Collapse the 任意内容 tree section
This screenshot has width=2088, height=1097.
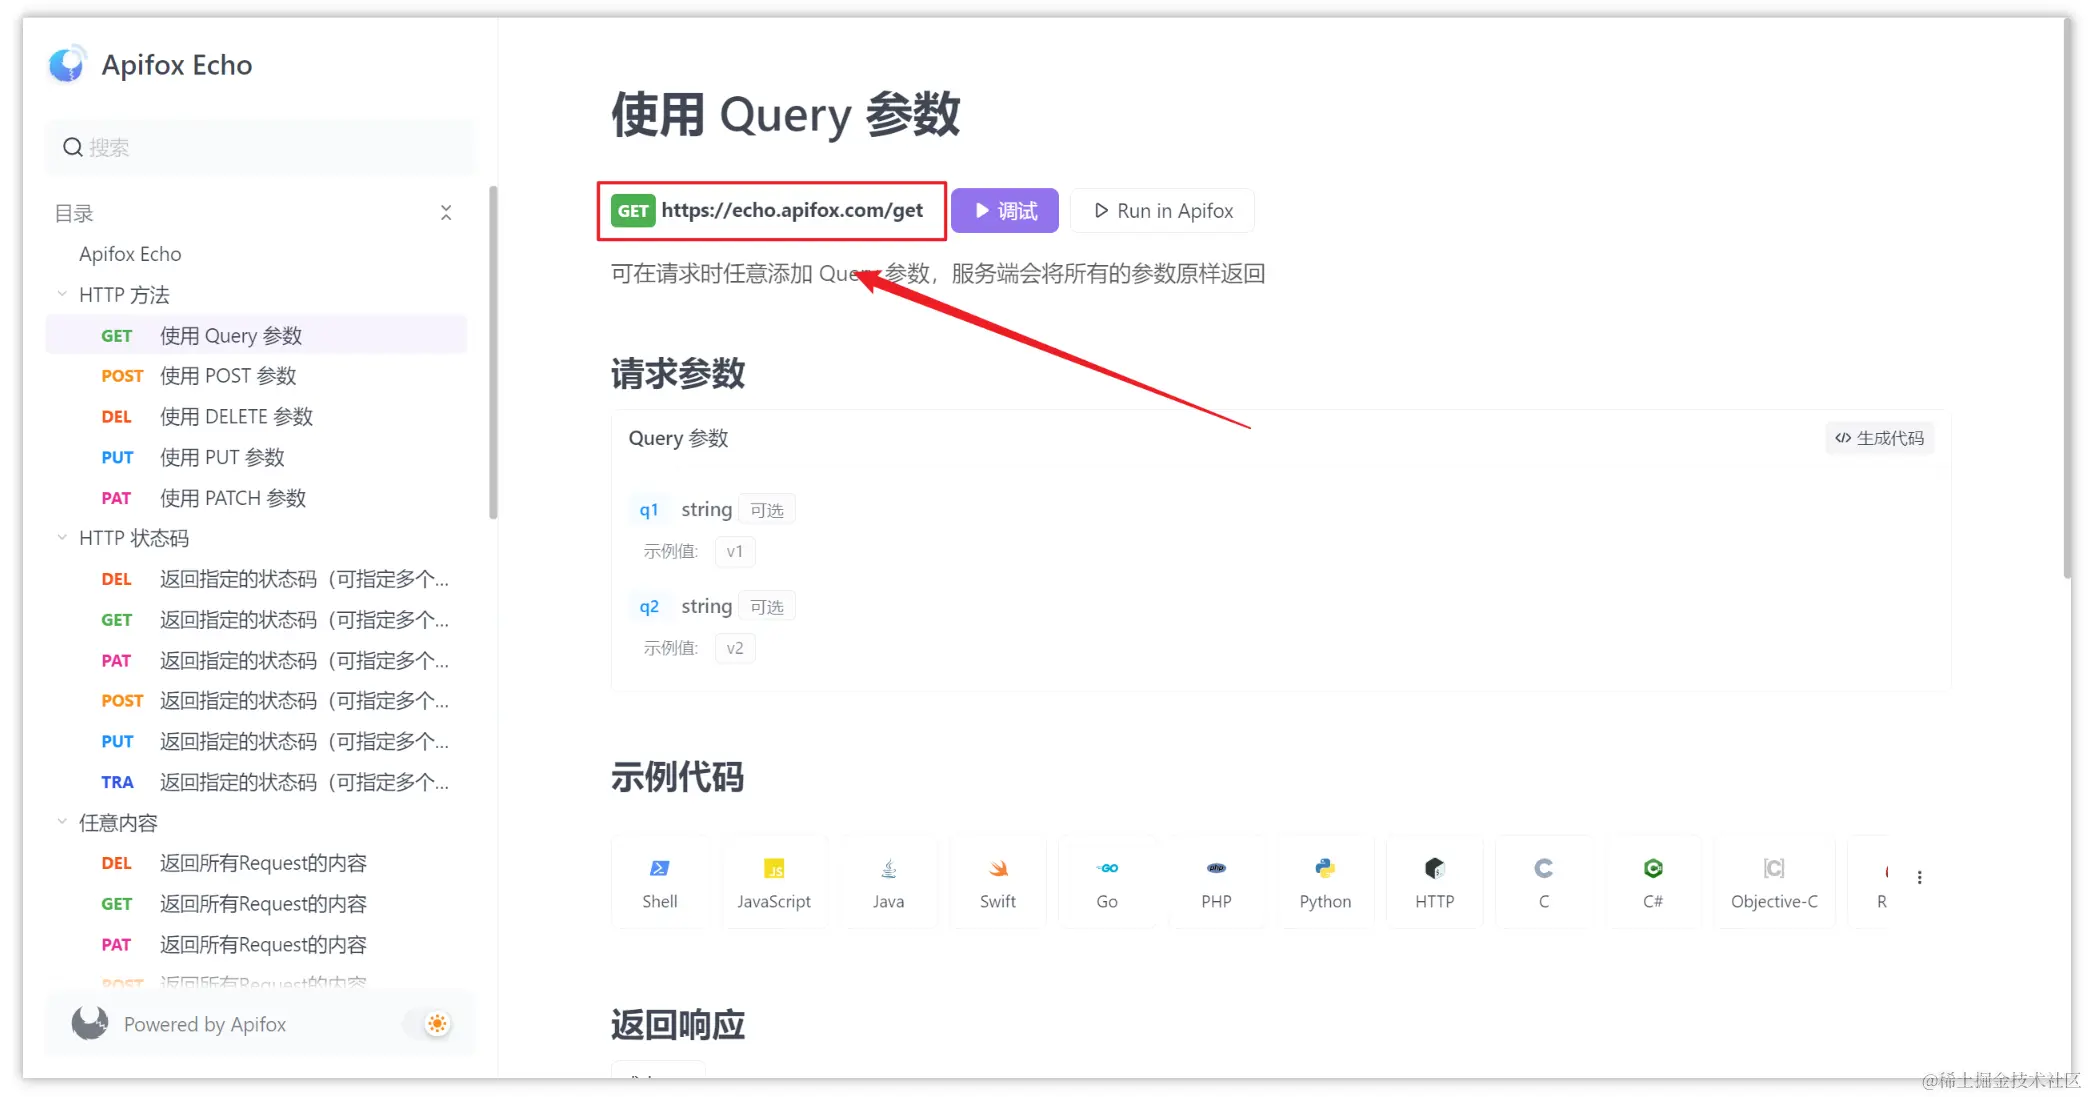(62, 821)
